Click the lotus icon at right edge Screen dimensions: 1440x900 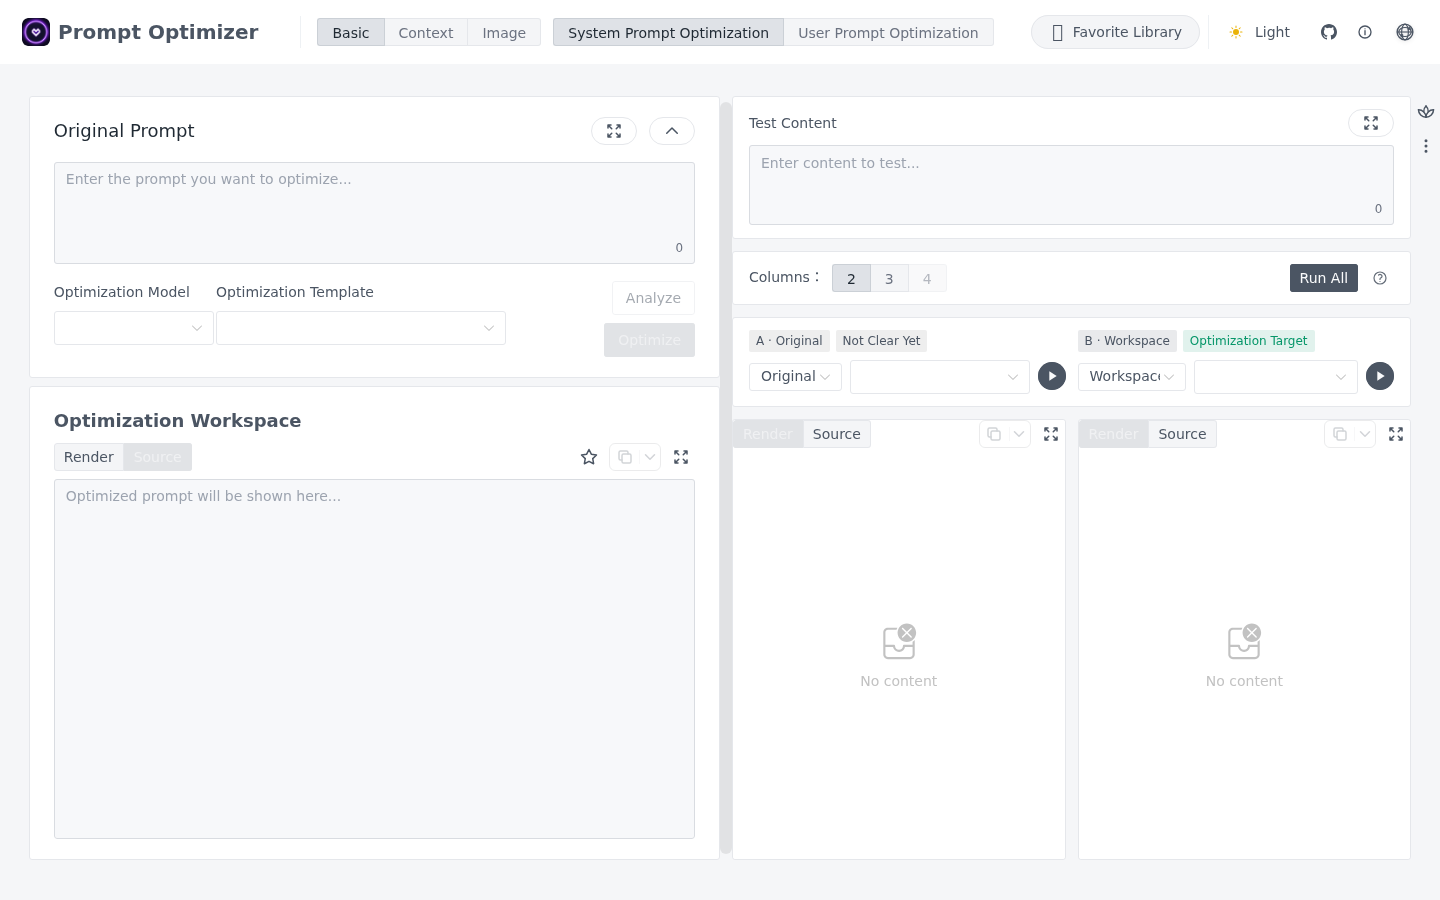[1426, 112]
